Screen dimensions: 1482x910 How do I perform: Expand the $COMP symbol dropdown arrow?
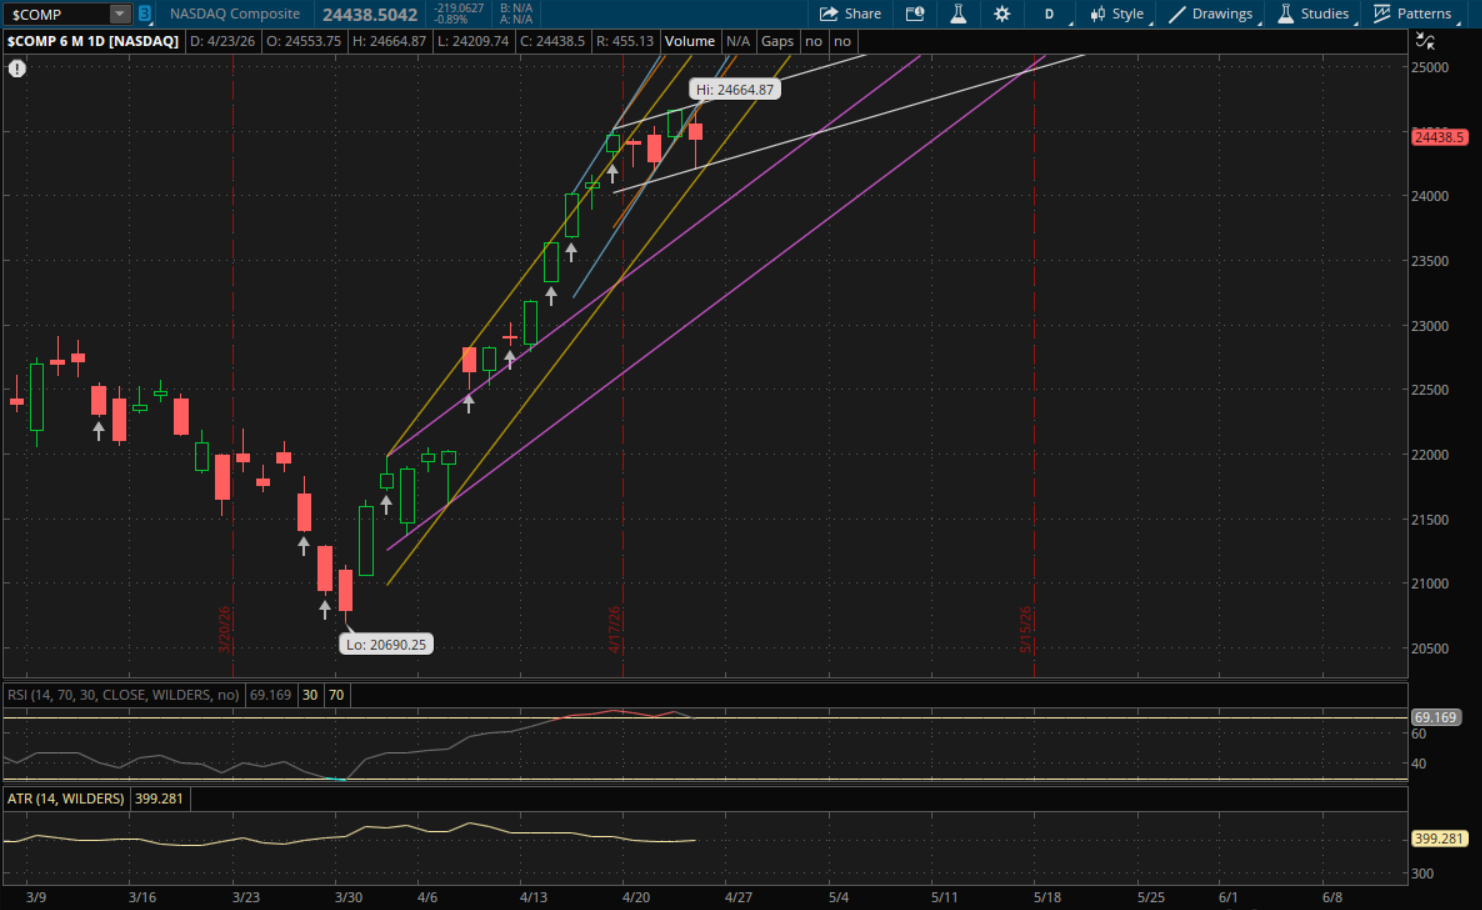(119, 14)
